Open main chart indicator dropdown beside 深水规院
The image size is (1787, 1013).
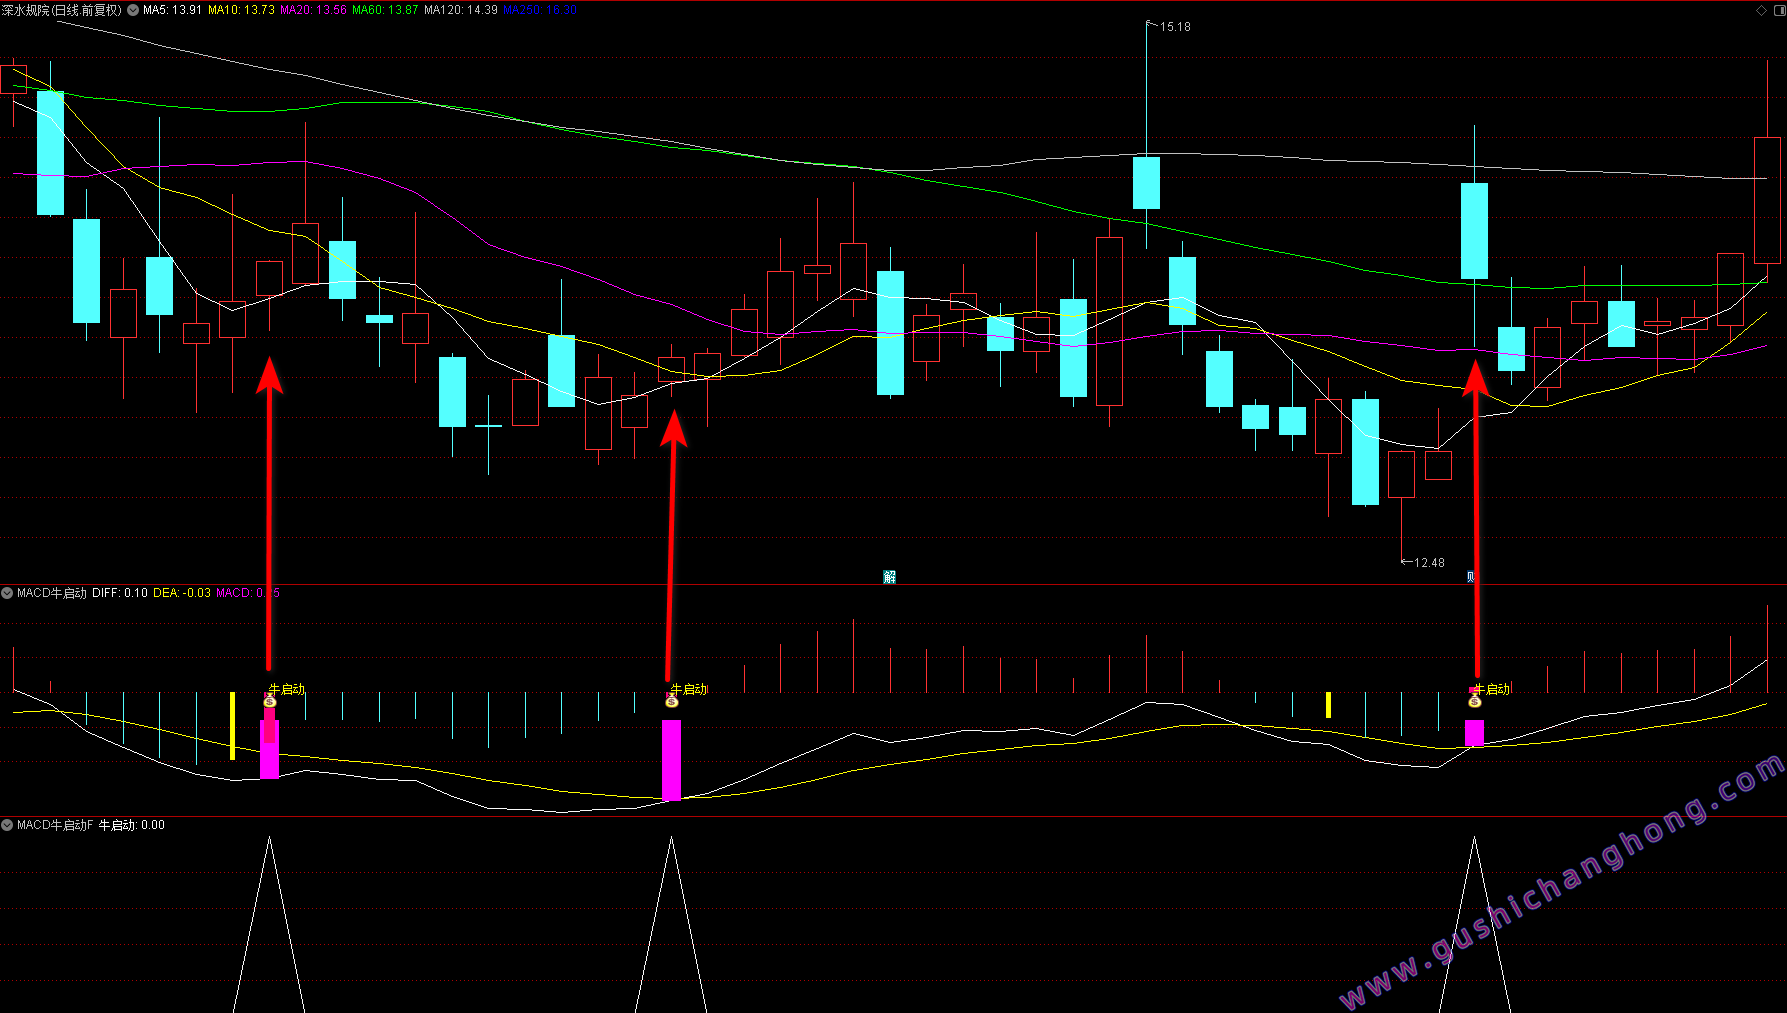tap(133, 10)
